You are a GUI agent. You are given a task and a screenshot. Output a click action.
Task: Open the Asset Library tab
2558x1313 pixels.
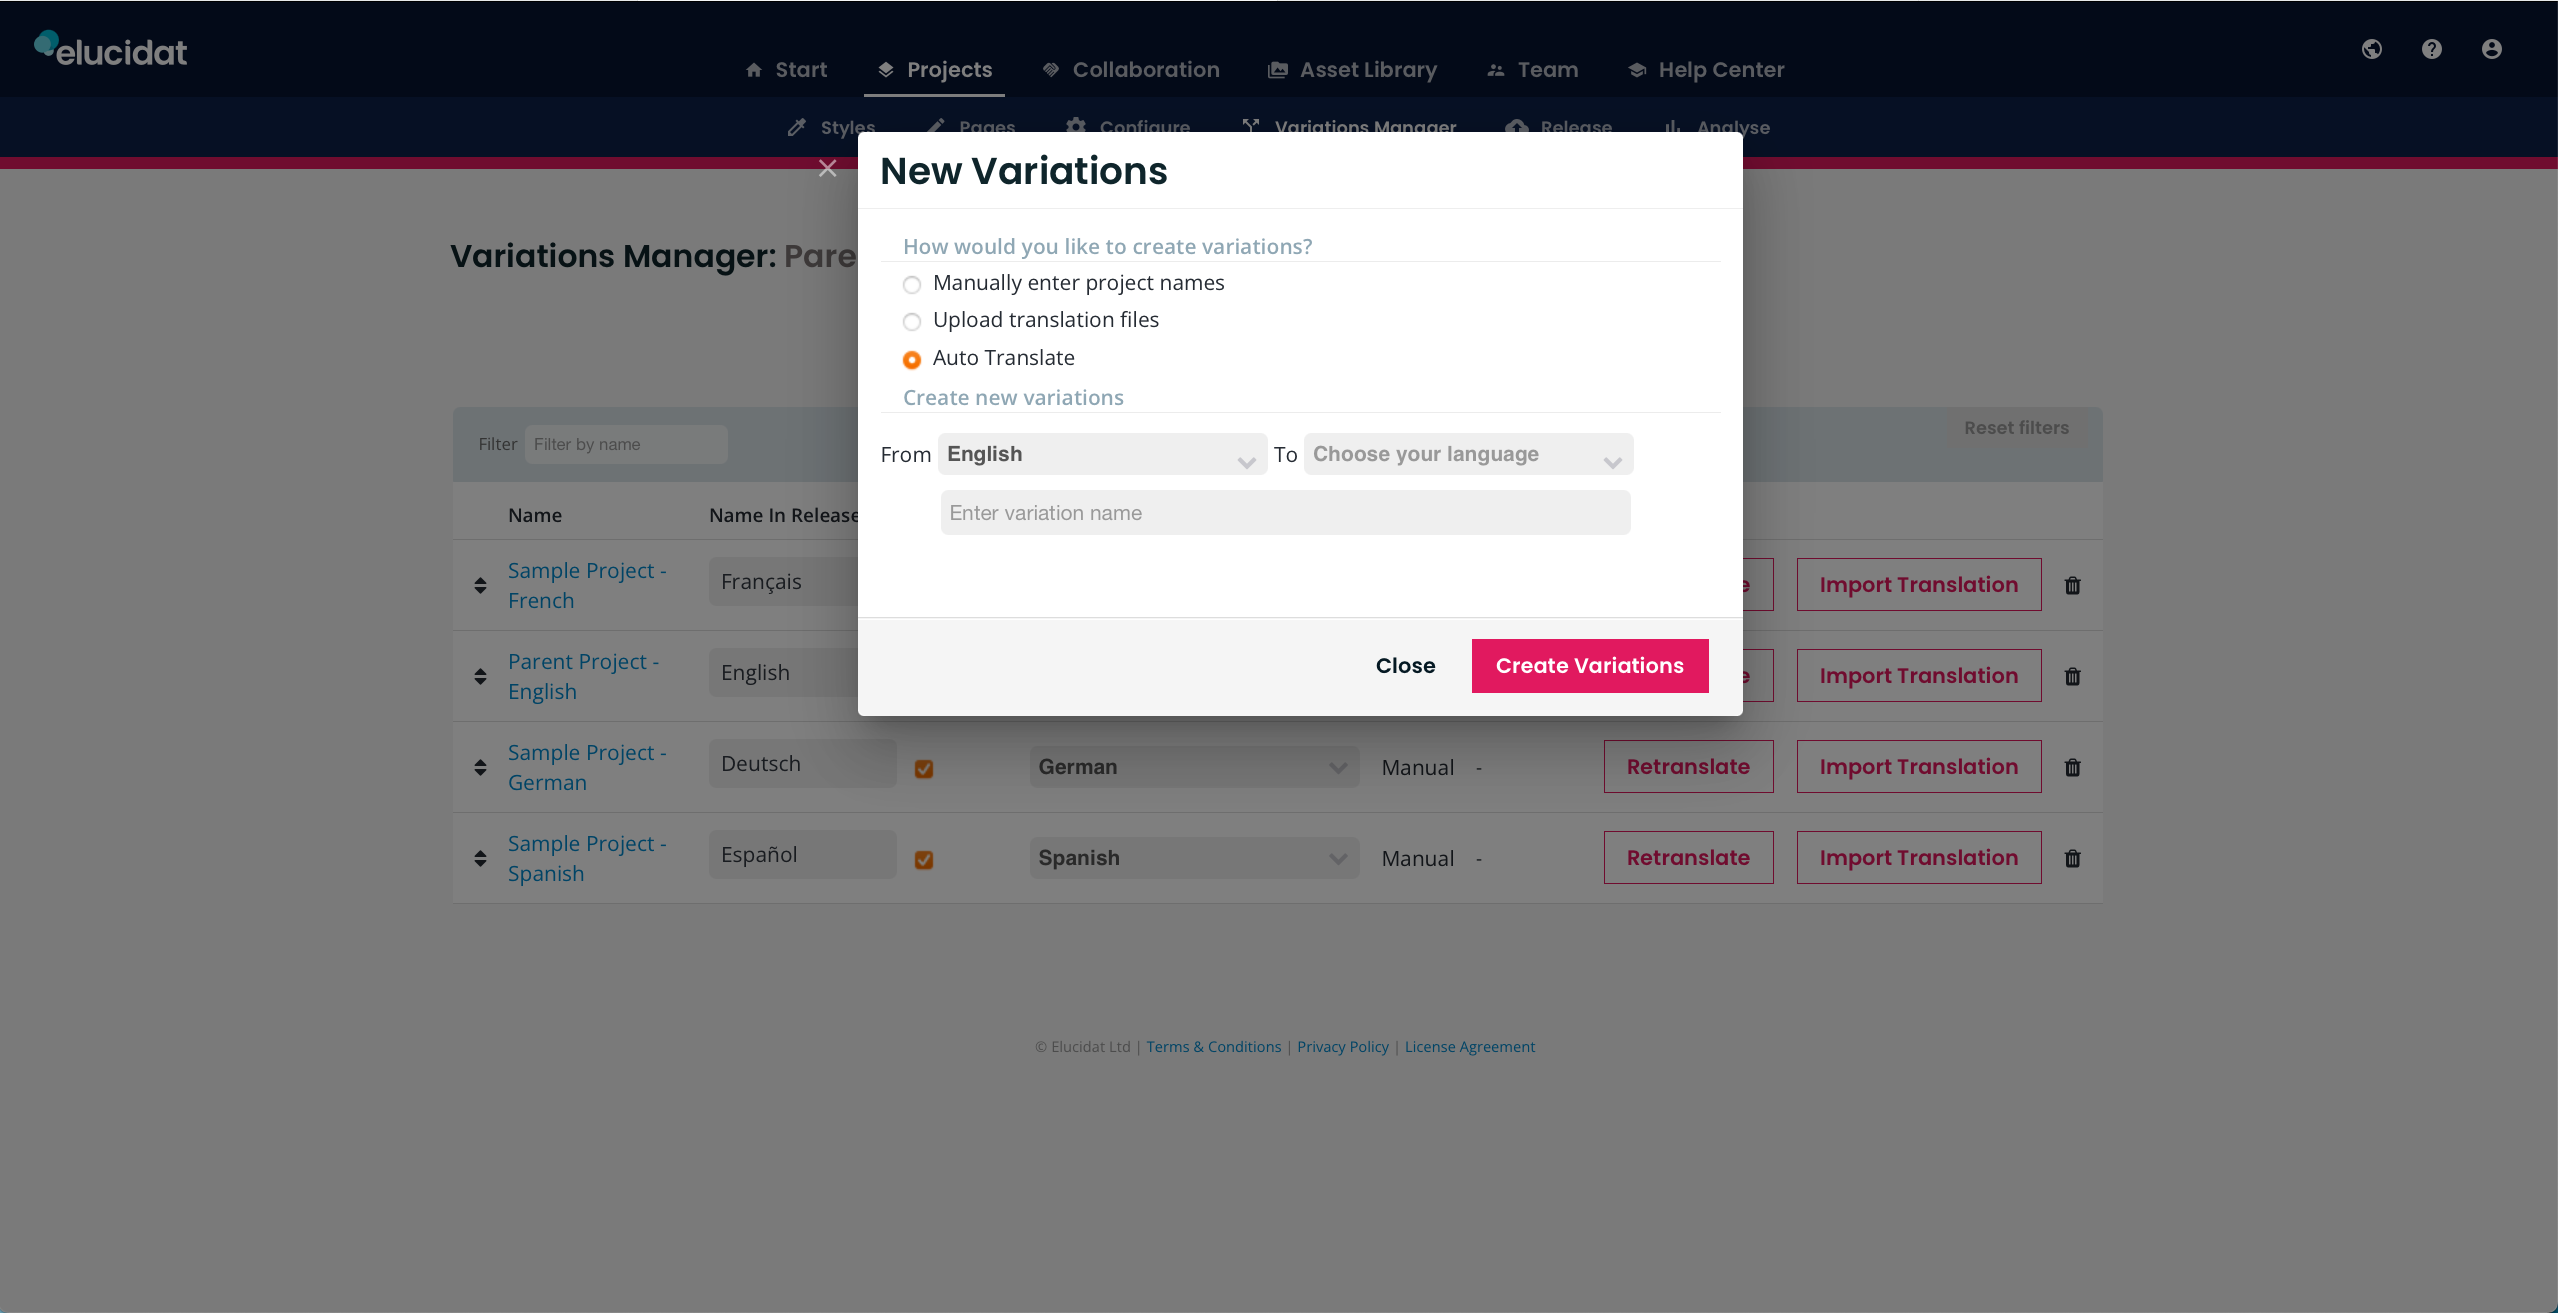(1353, 70)
